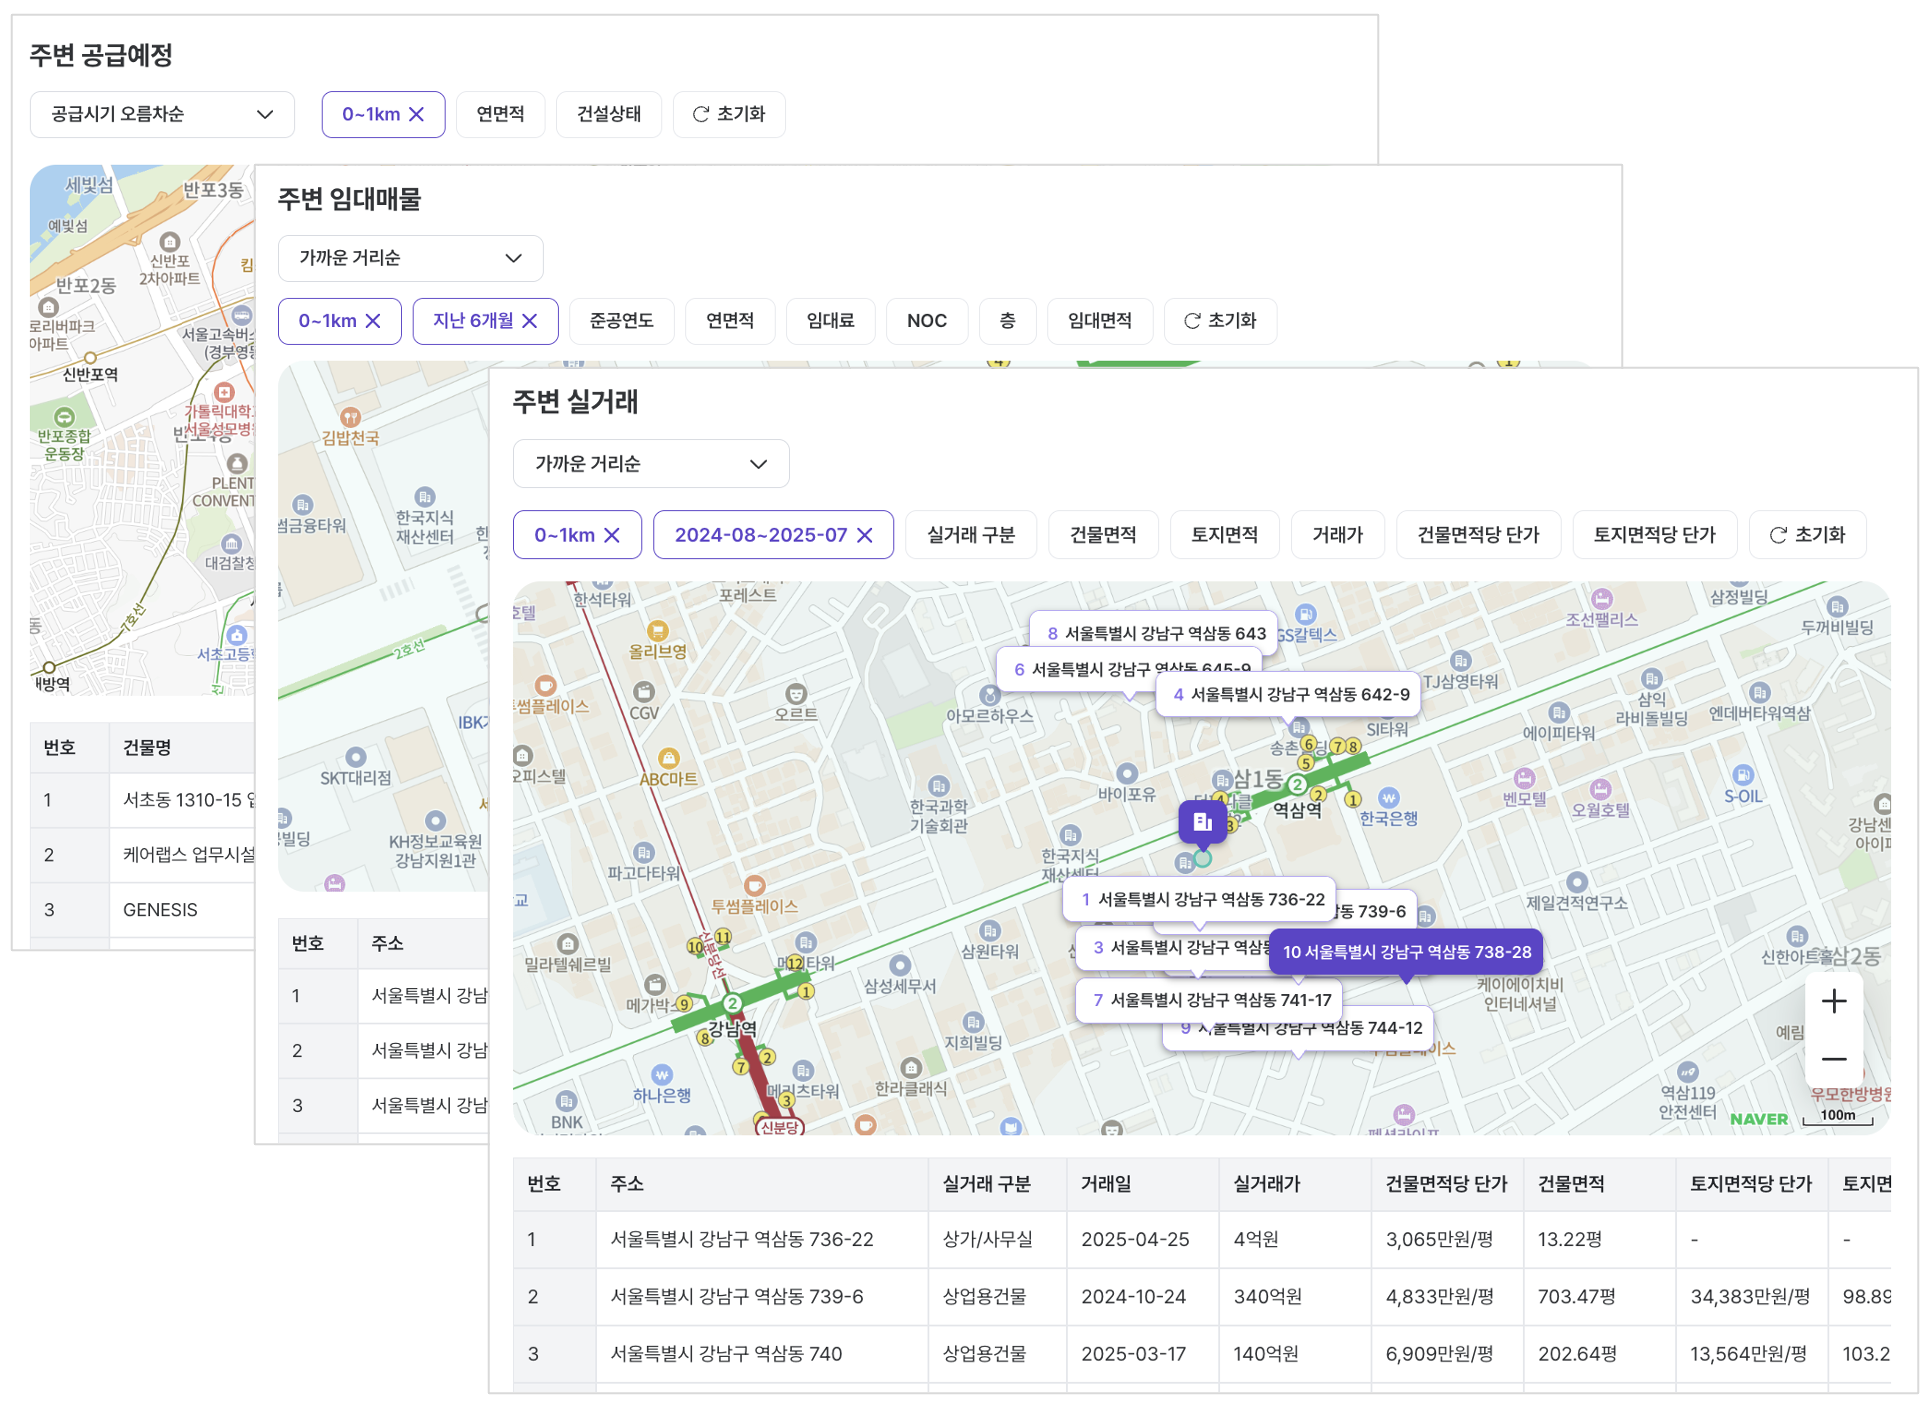Clear the 0~1km filter in 주변 공급예정
The image size is (1932, 1406).
[417, 114]
